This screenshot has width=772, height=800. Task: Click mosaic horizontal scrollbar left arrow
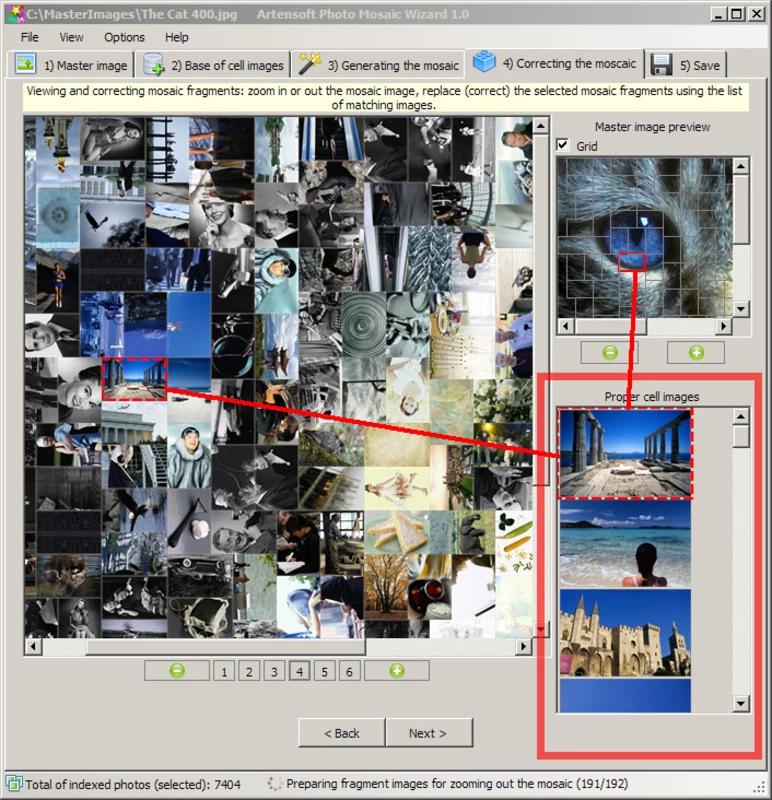click(x=33, y=646)
